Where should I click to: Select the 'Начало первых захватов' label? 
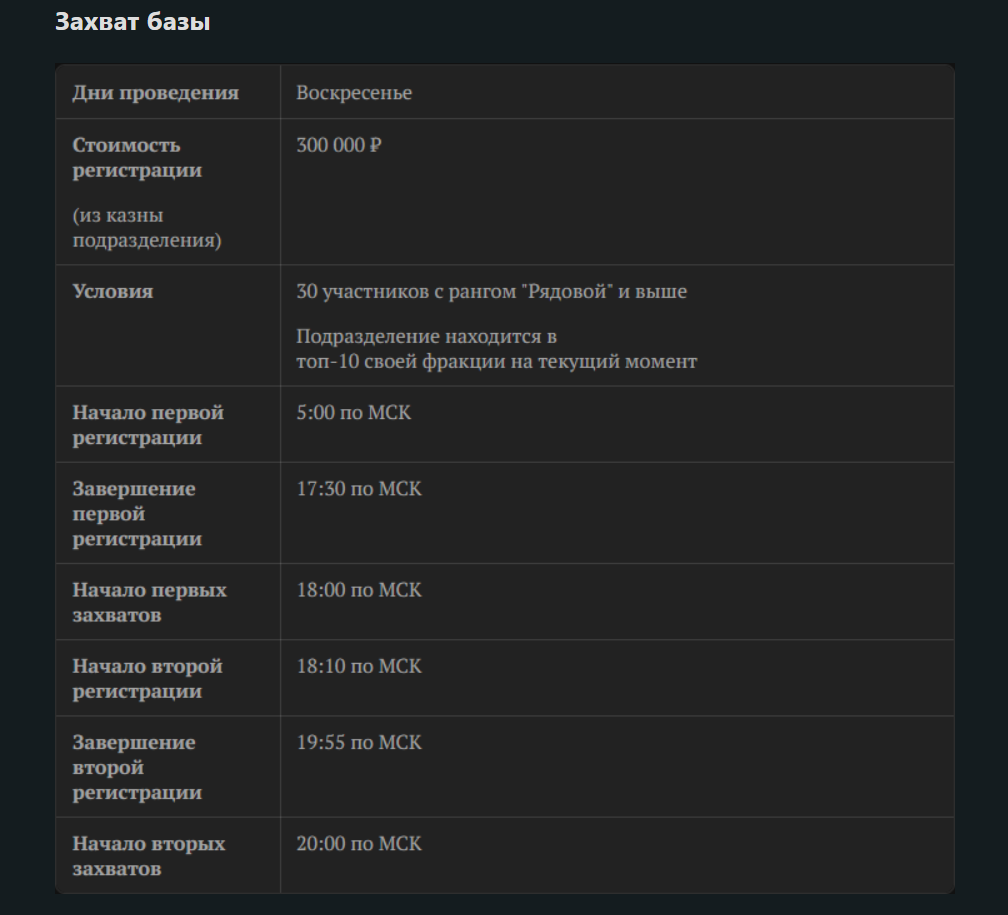(x=149, y=602)
